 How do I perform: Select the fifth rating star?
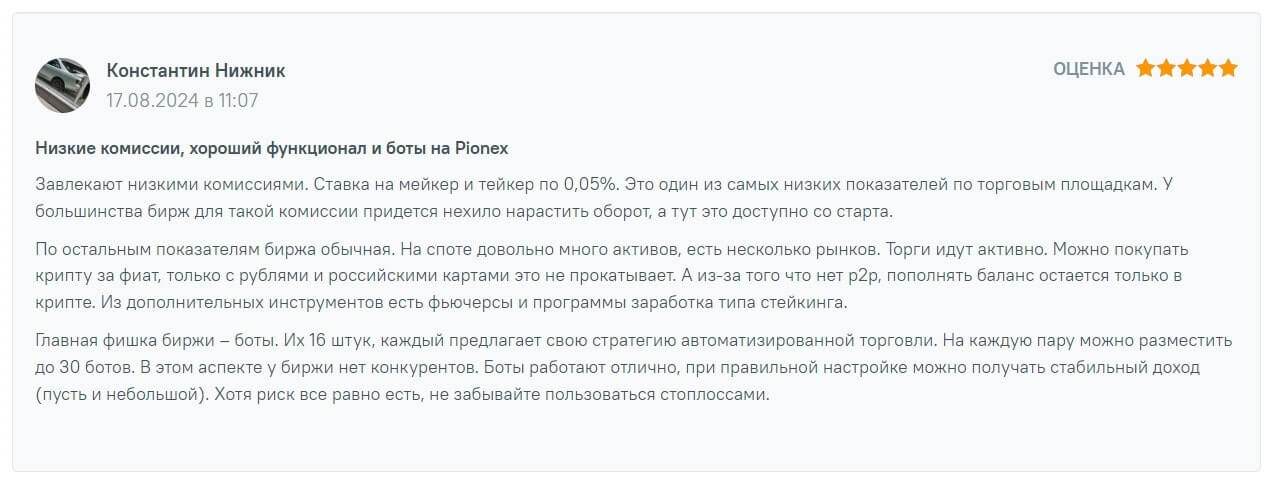(1228, 69)
